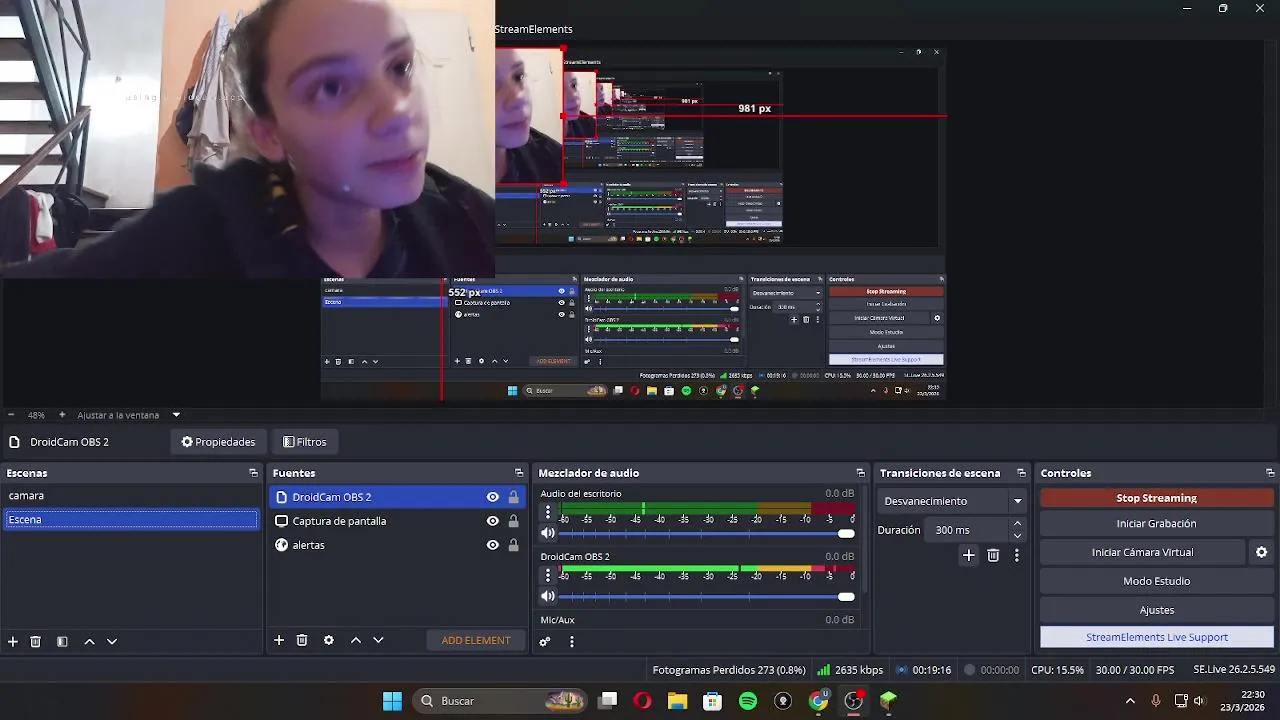Click Stop Streaming

[1156, 498]
